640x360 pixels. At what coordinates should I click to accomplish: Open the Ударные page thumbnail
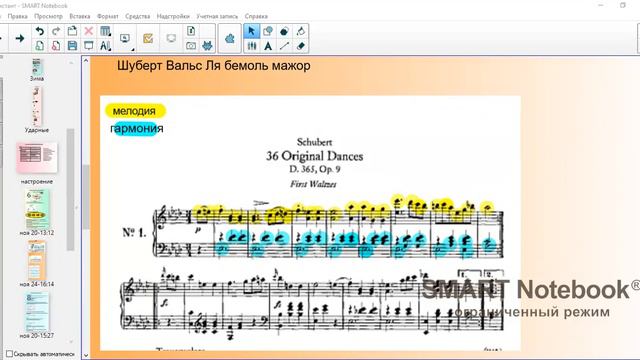(x=37, y=107)
